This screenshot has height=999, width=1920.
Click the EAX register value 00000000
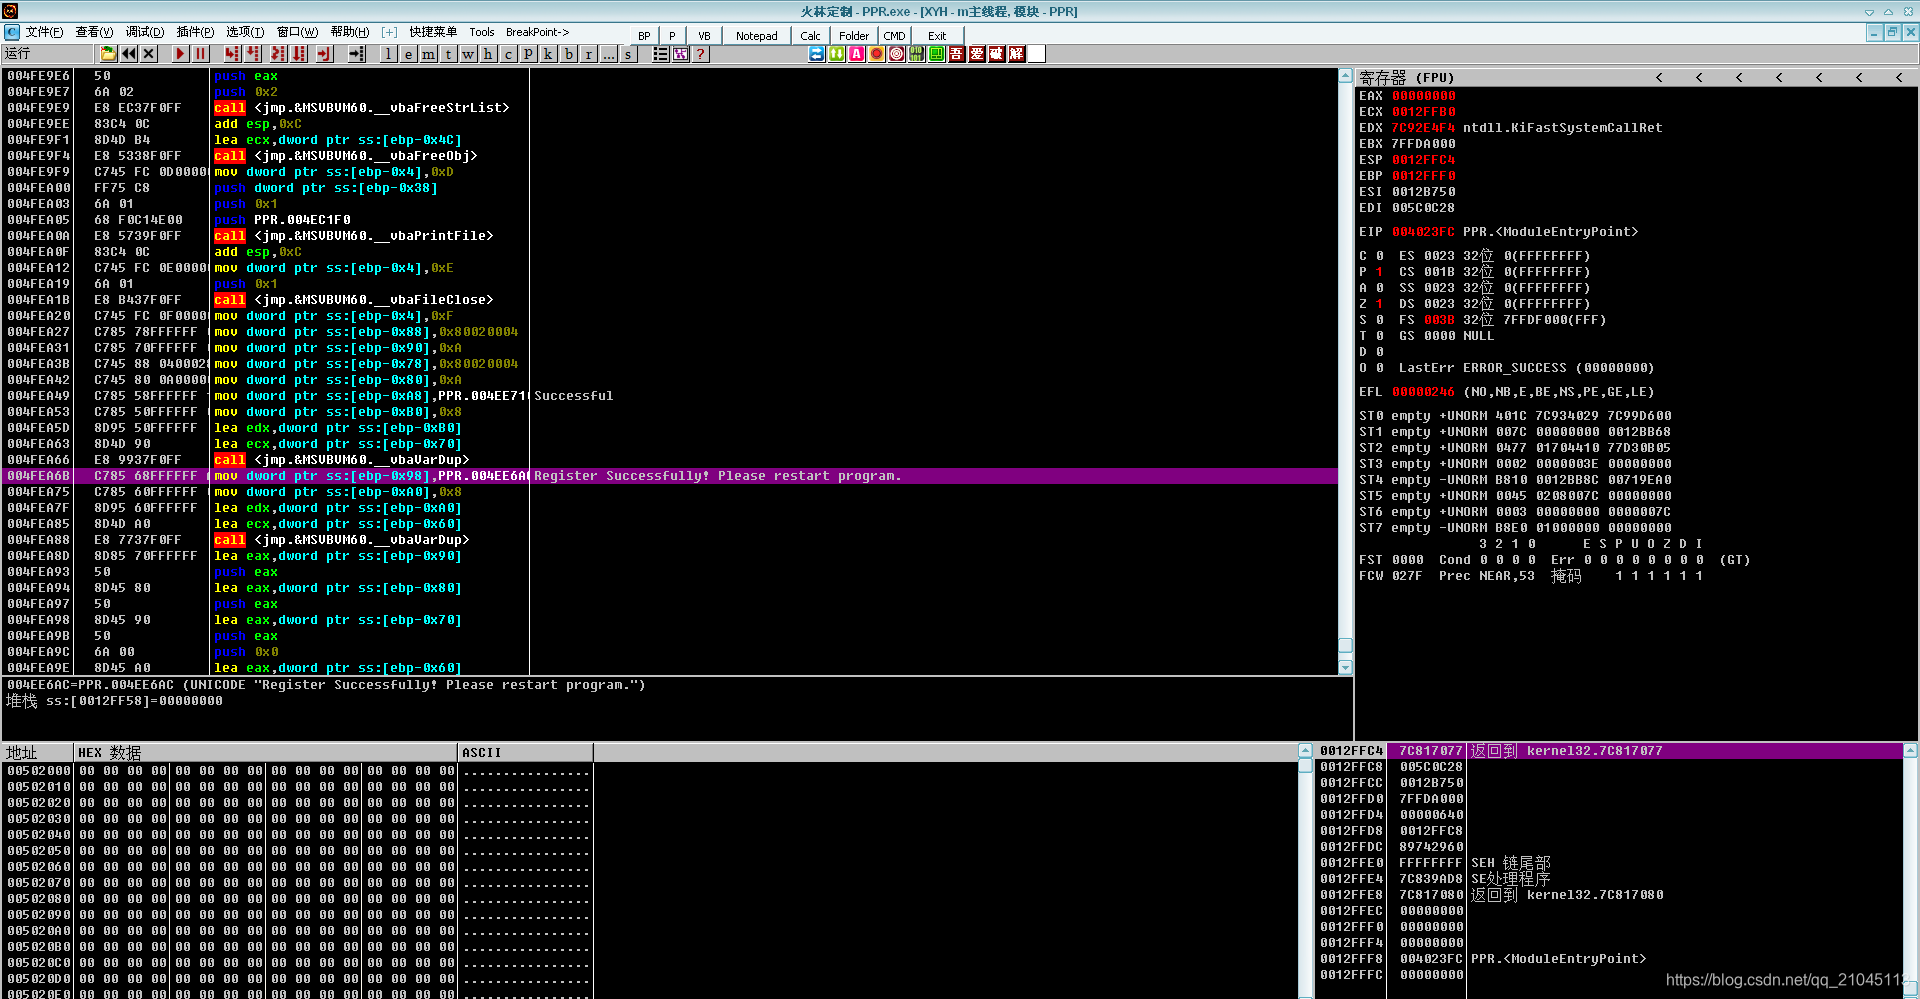1424,96
